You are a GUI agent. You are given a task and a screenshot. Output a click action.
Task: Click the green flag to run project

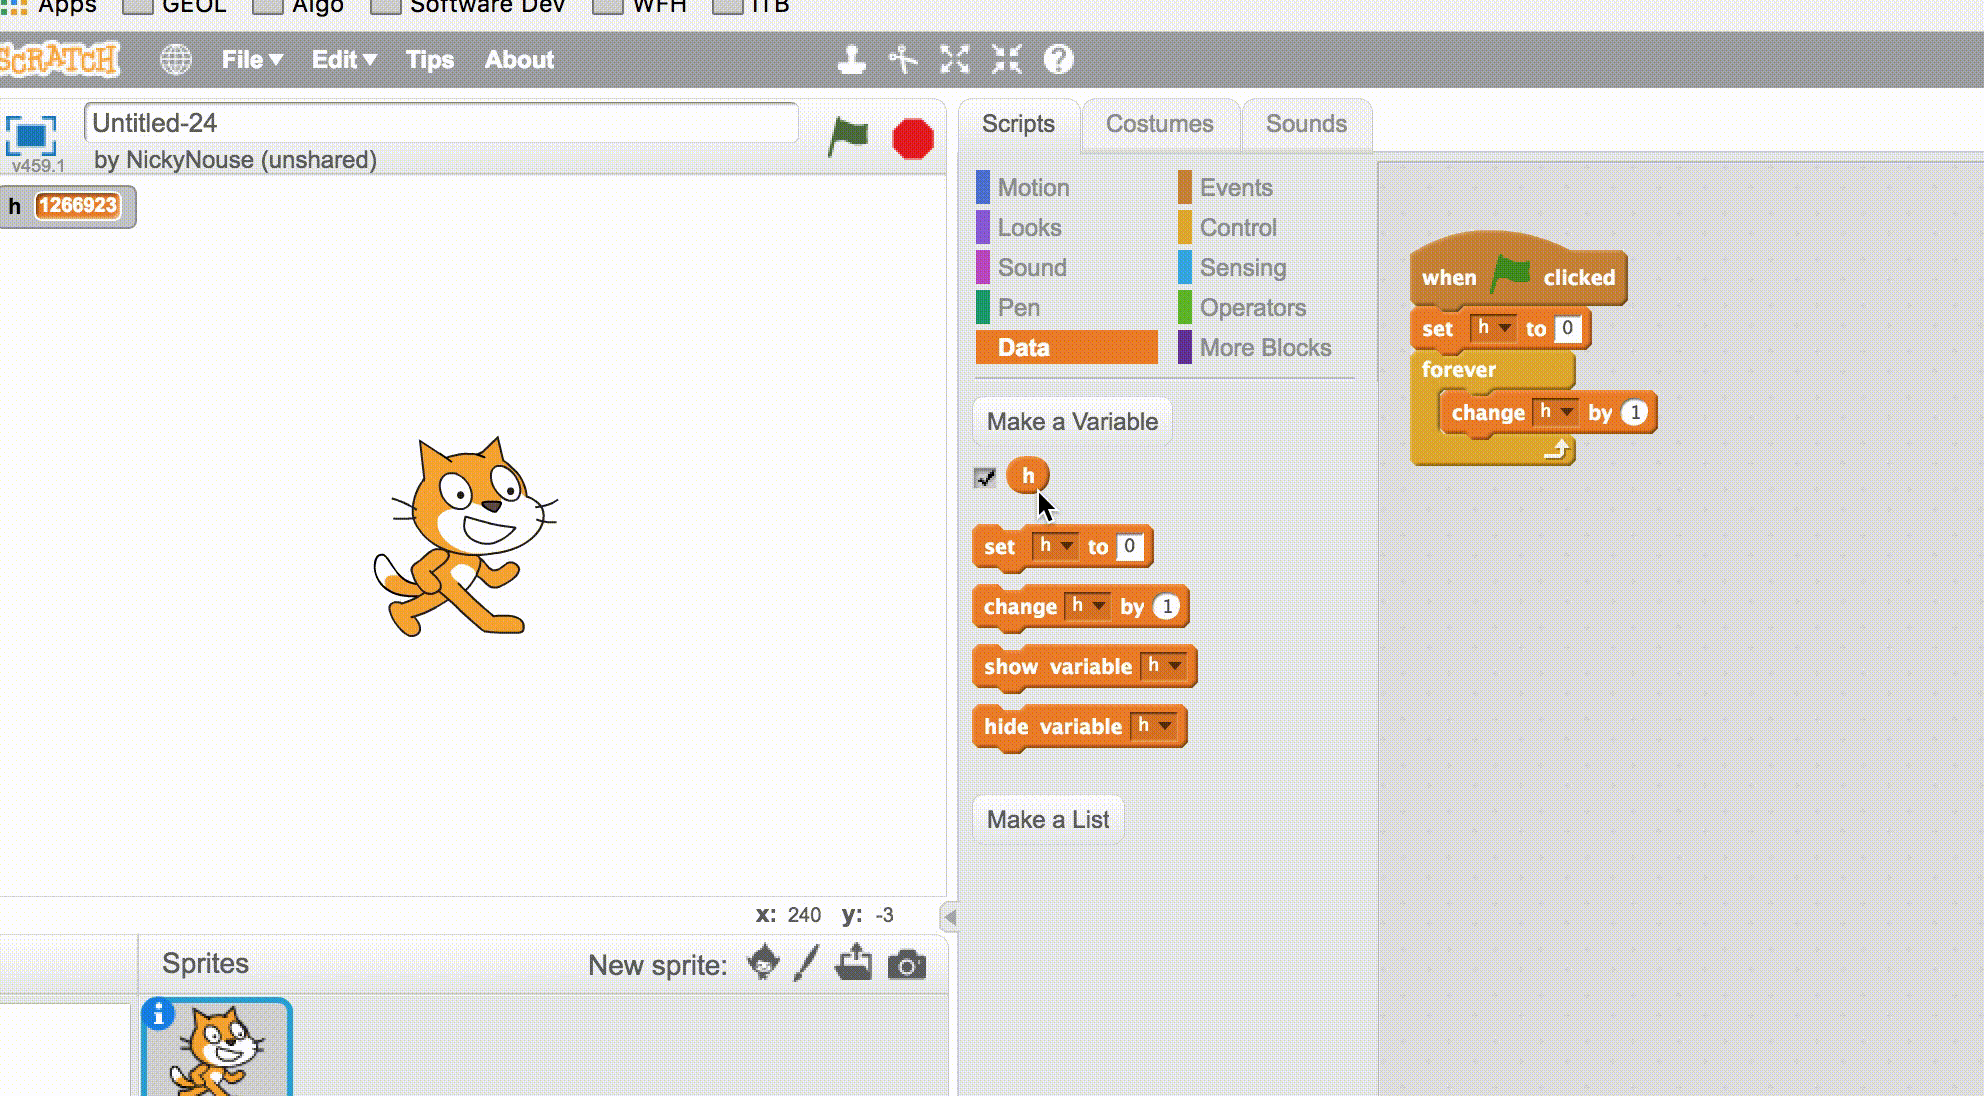(848, 137)
